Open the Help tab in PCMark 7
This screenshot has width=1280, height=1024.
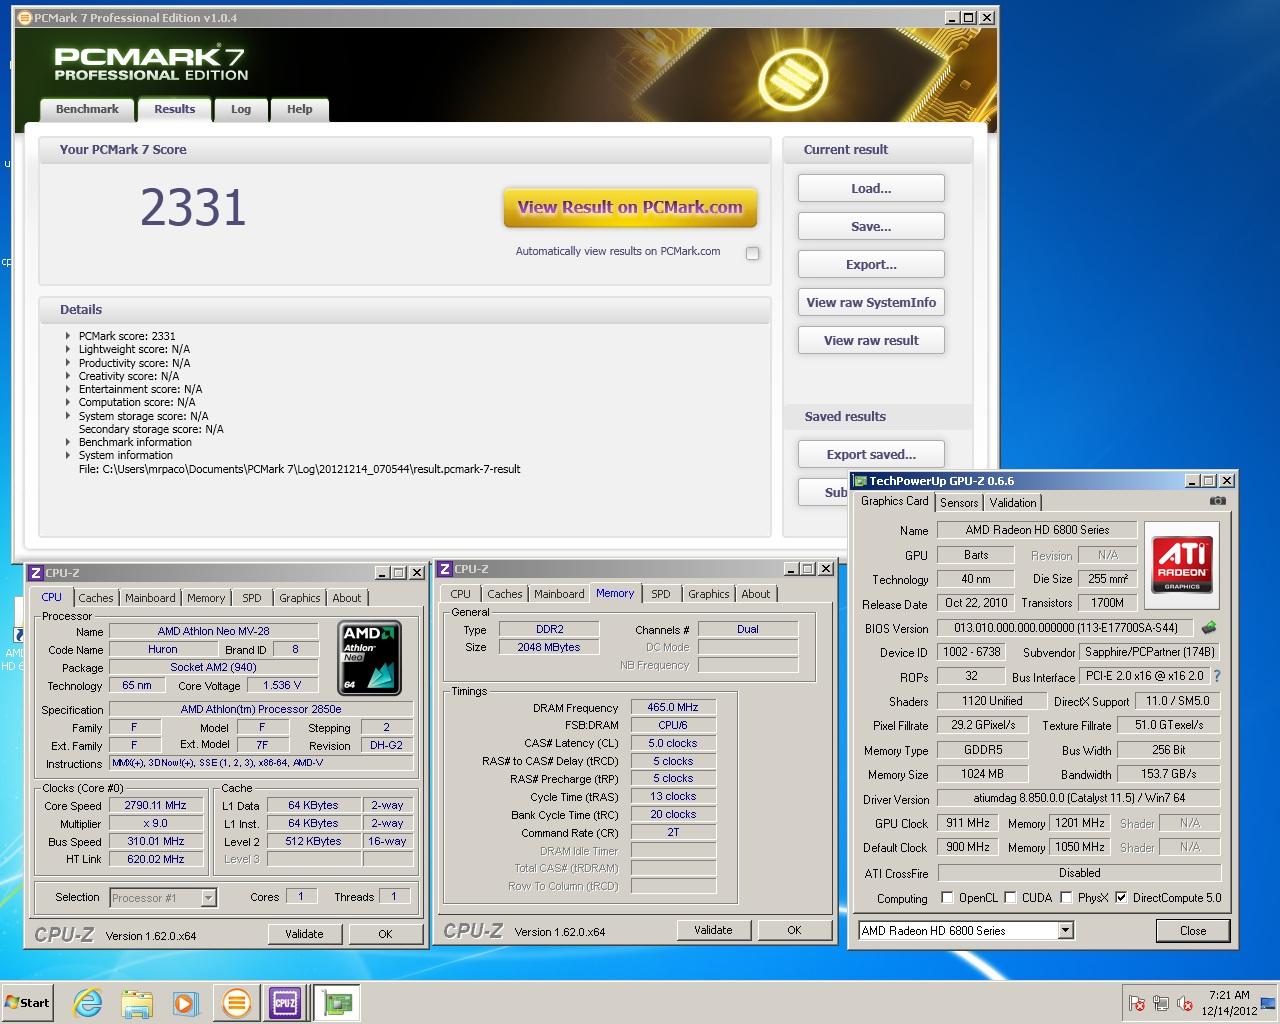click(x=300, y=109)
